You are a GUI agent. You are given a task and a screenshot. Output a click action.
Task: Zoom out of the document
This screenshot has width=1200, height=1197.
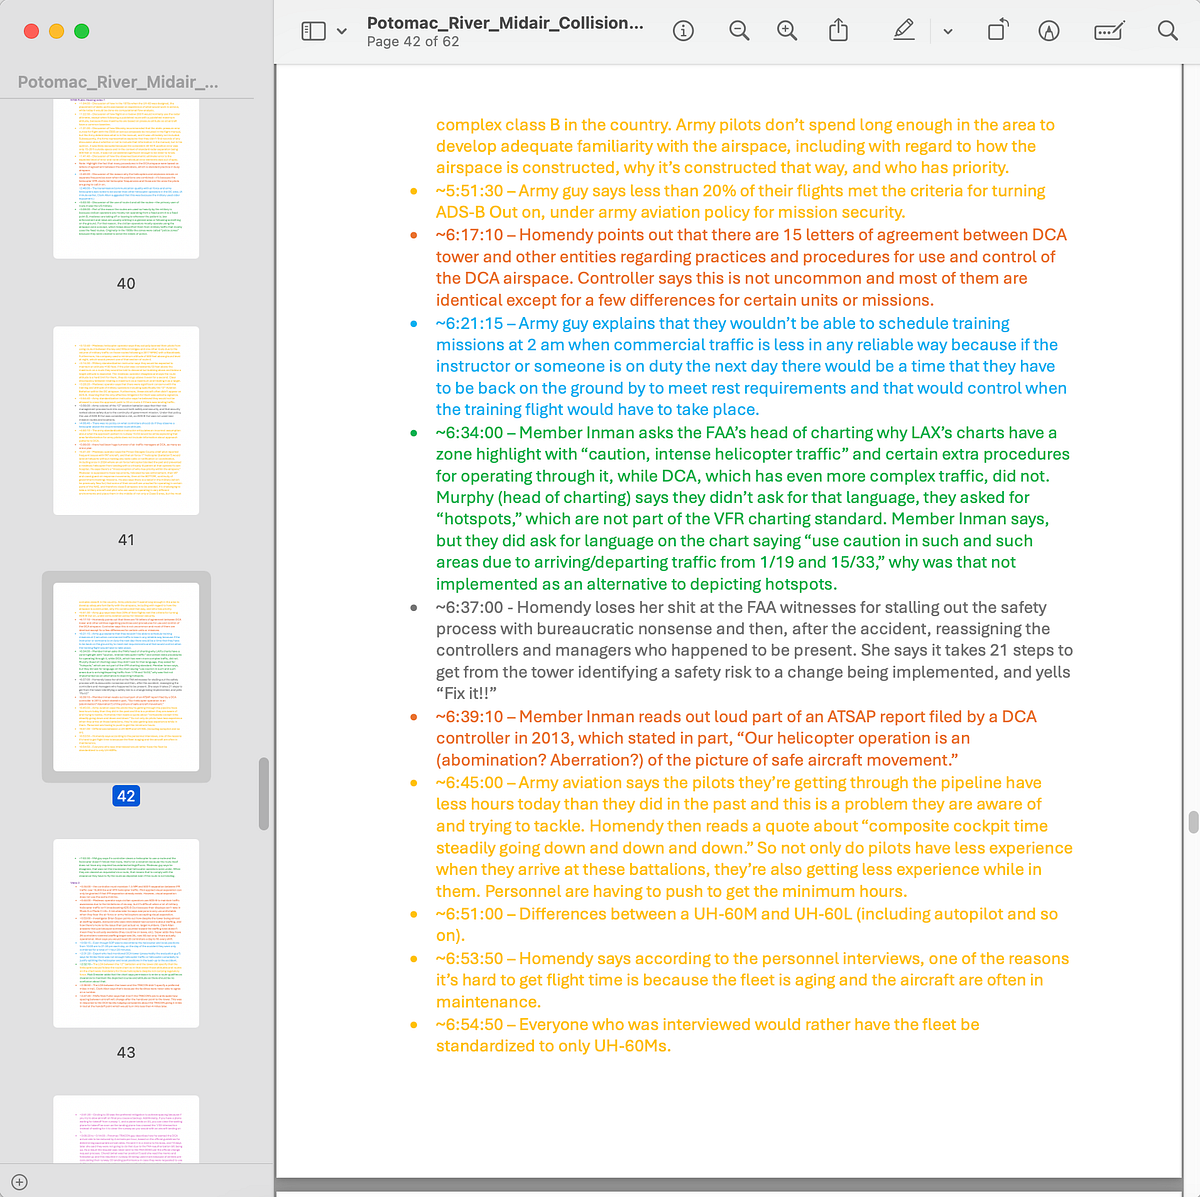pos(739,31)
